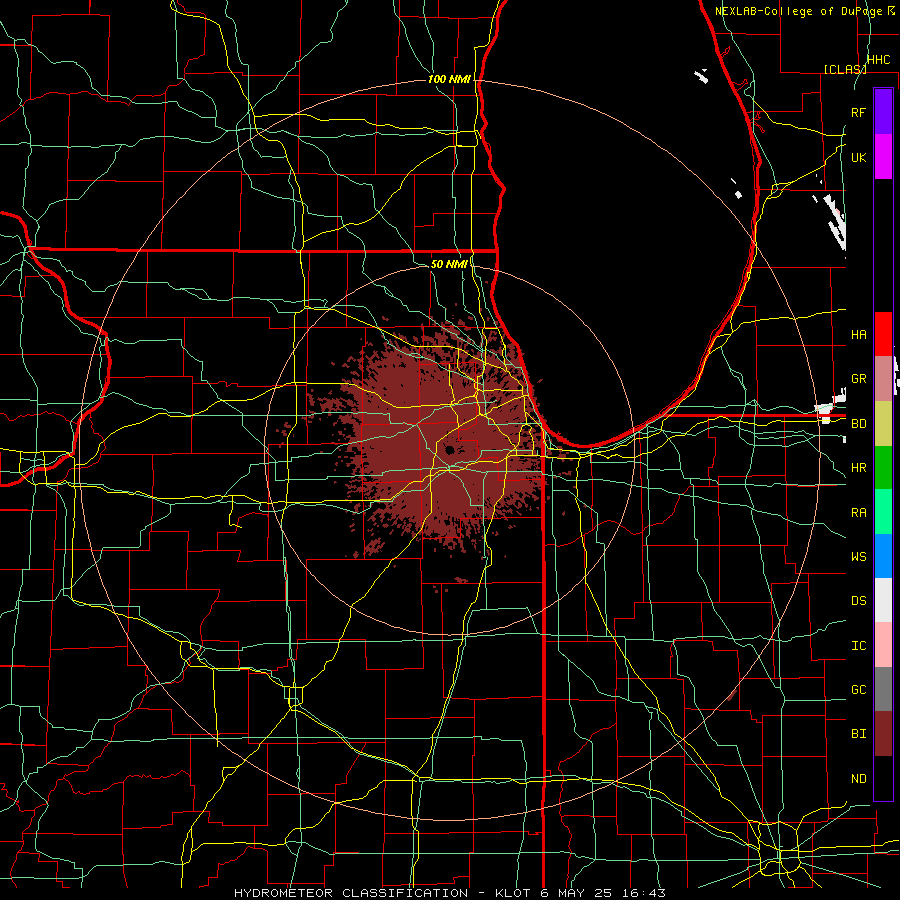
Task: Click the blue WS legend swatch
Action: 883,556
